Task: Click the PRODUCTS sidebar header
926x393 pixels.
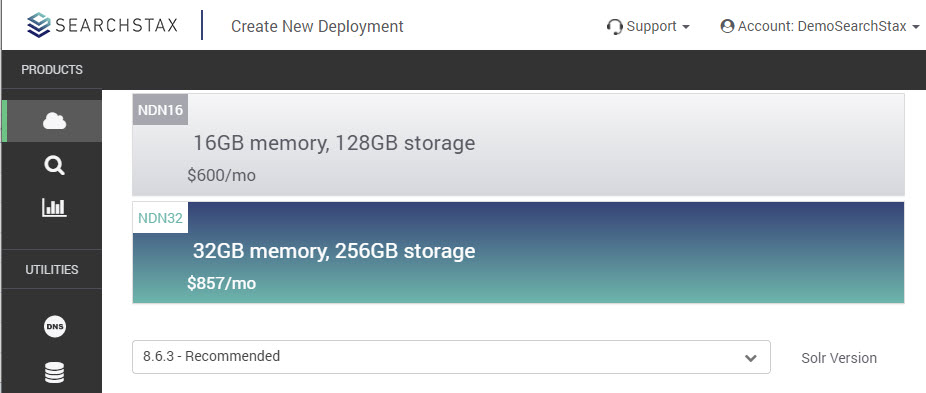Action: tap(52, 70)
